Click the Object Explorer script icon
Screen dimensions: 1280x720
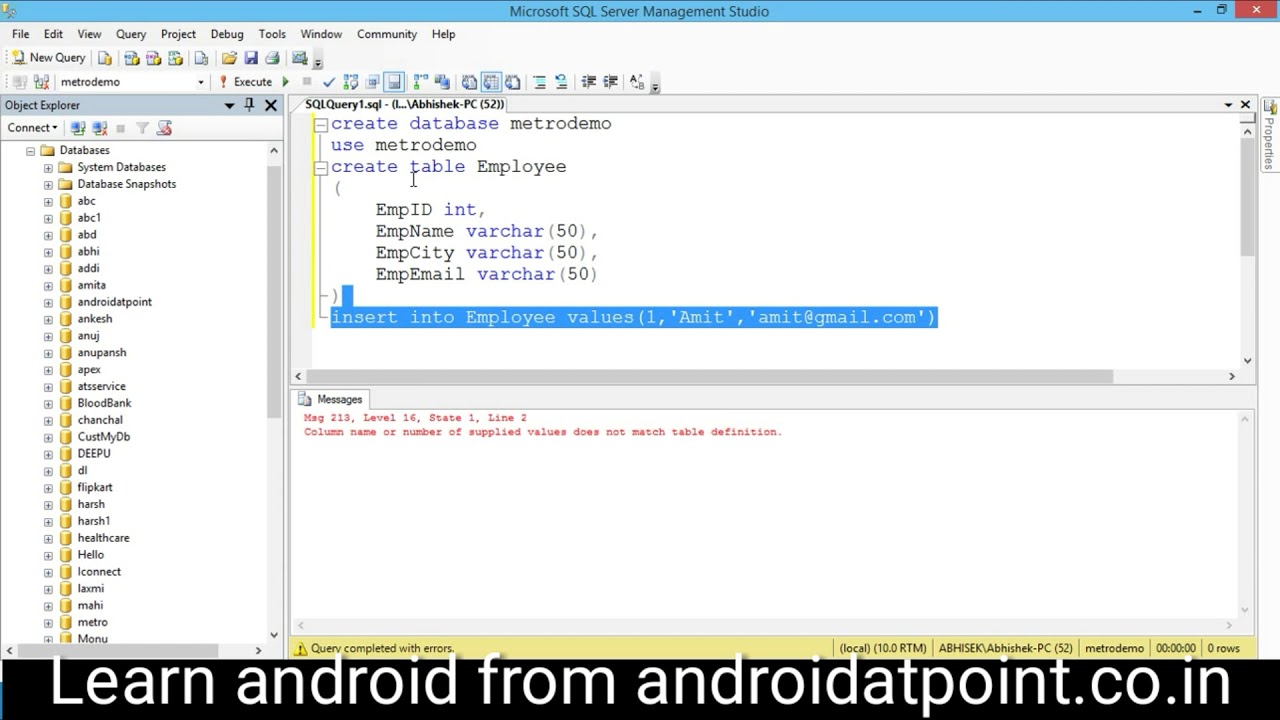click(164, 128)
